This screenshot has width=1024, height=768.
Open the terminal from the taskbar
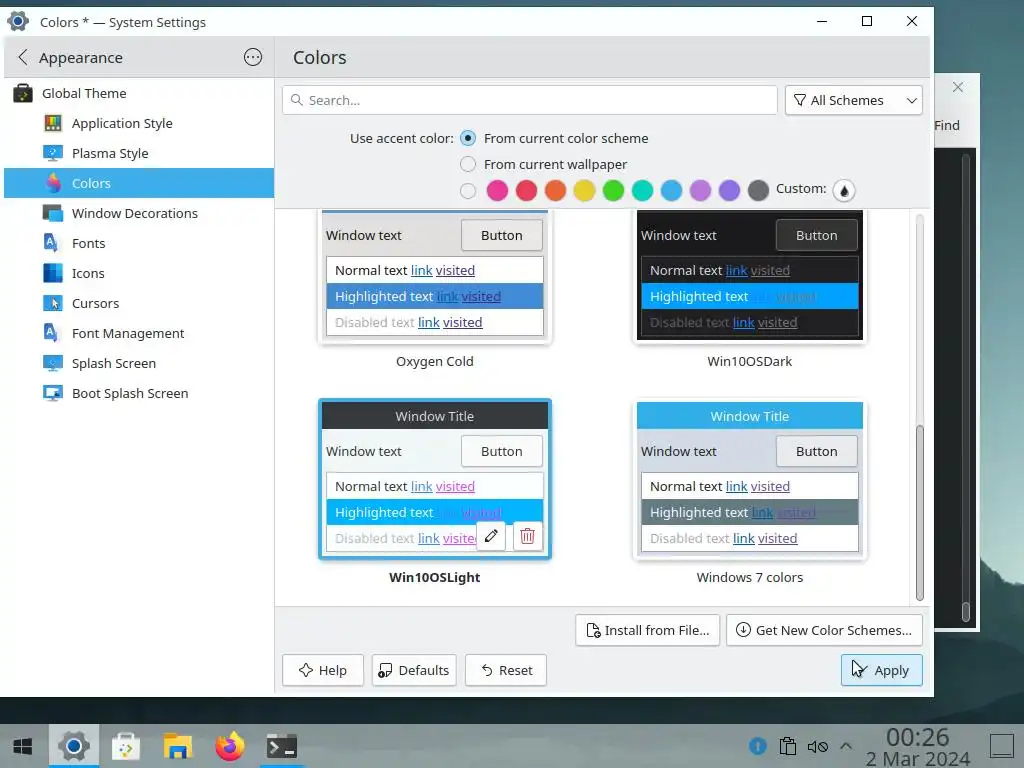click(x=282, y=746)
